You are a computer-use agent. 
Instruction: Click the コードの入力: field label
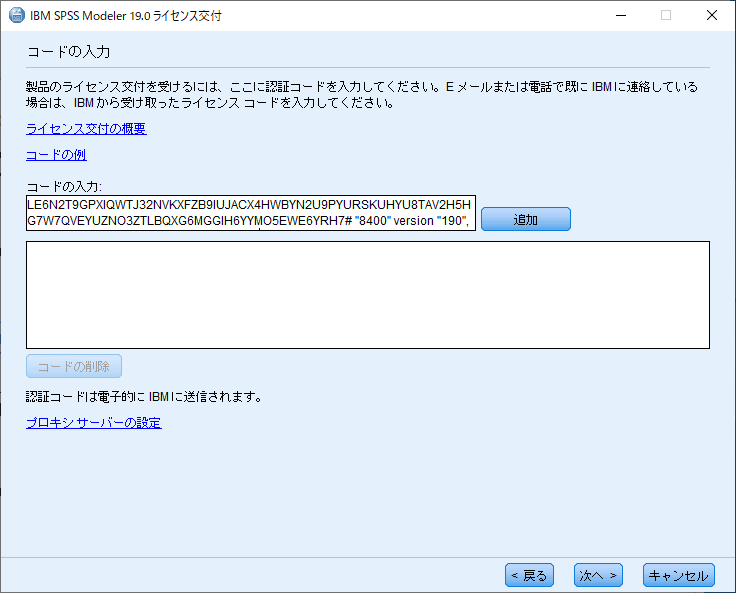click(64, 186)
